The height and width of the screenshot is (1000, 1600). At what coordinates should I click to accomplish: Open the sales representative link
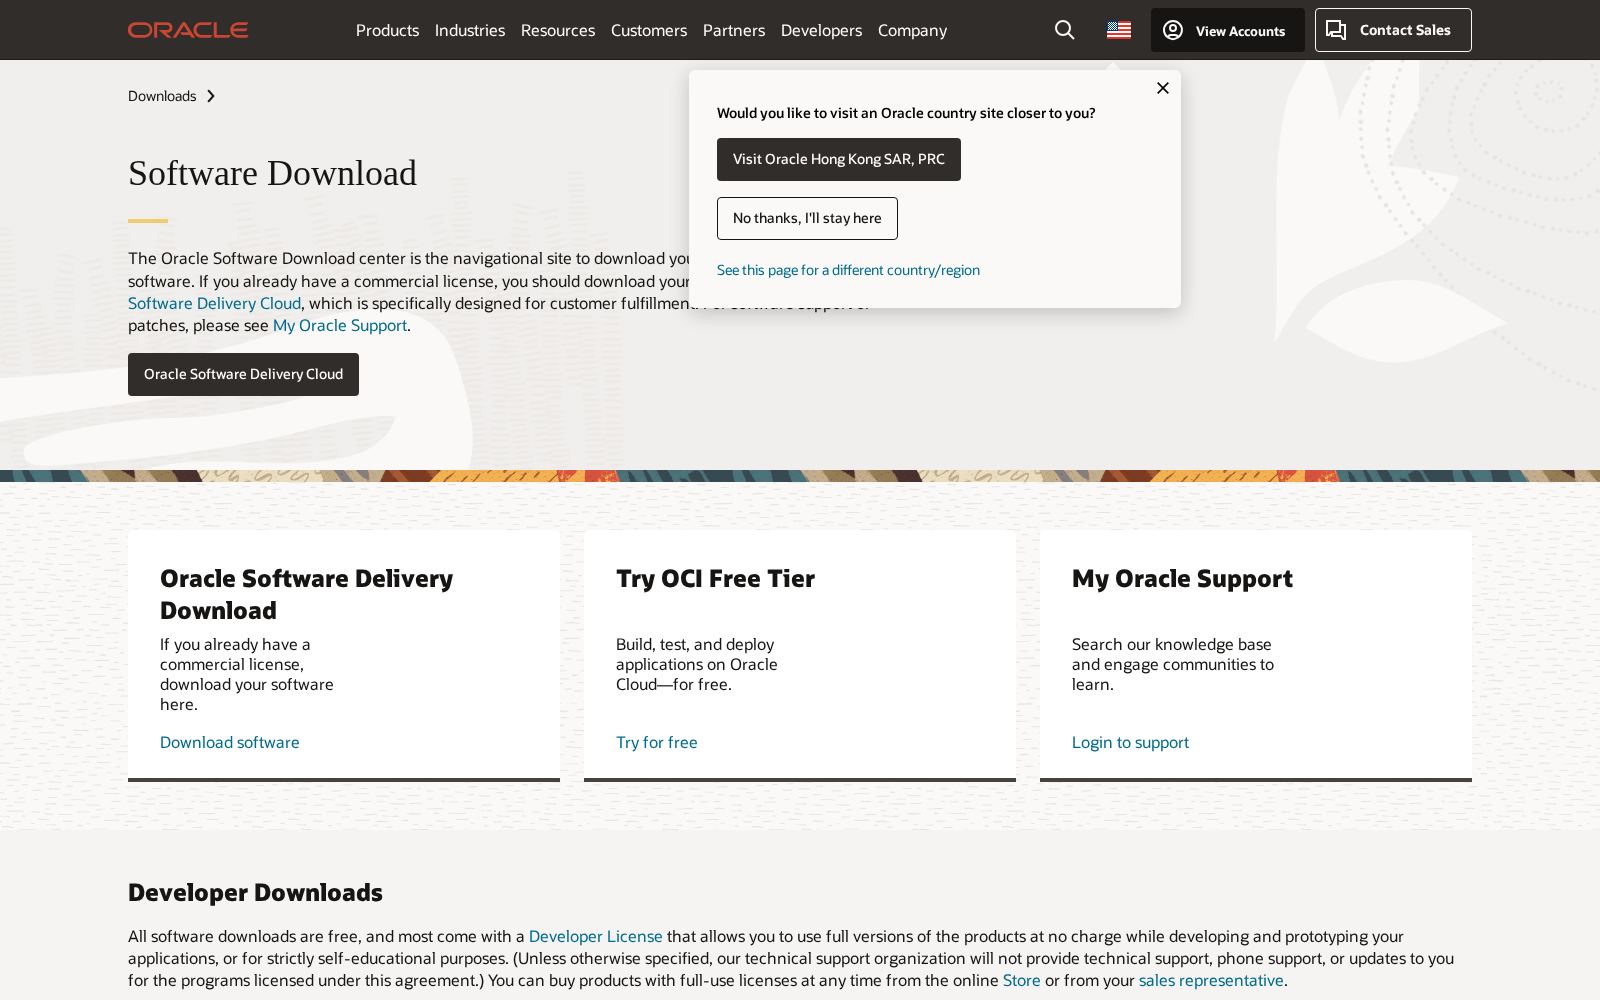(1211, 980)
